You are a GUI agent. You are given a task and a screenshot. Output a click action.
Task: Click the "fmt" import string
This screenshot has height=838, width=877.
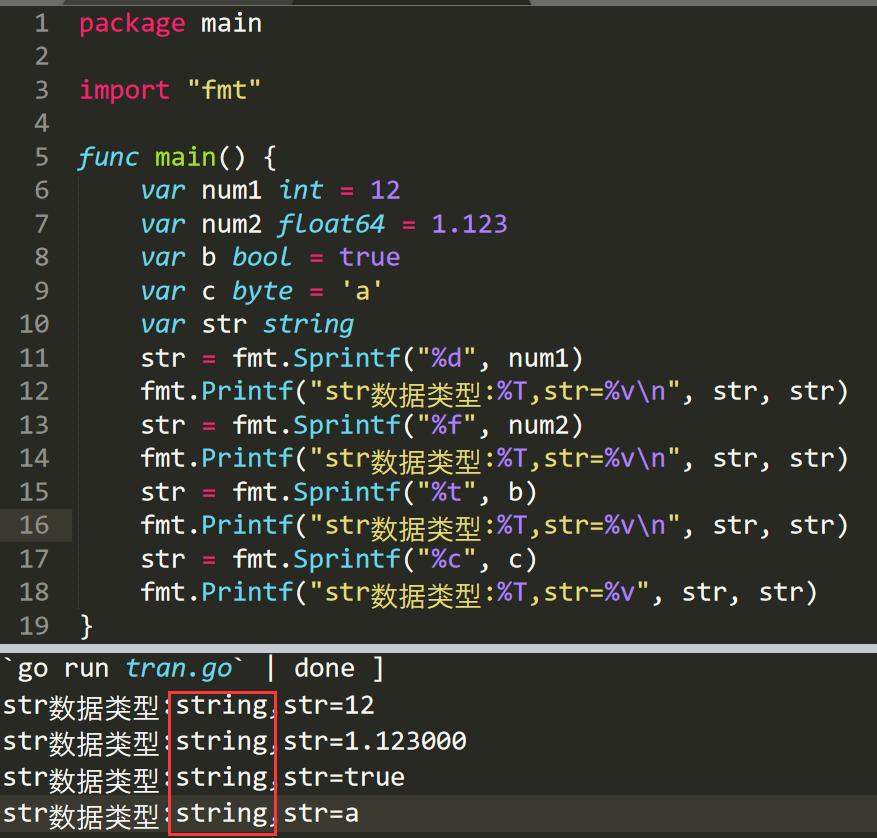[x=224, y=90]
